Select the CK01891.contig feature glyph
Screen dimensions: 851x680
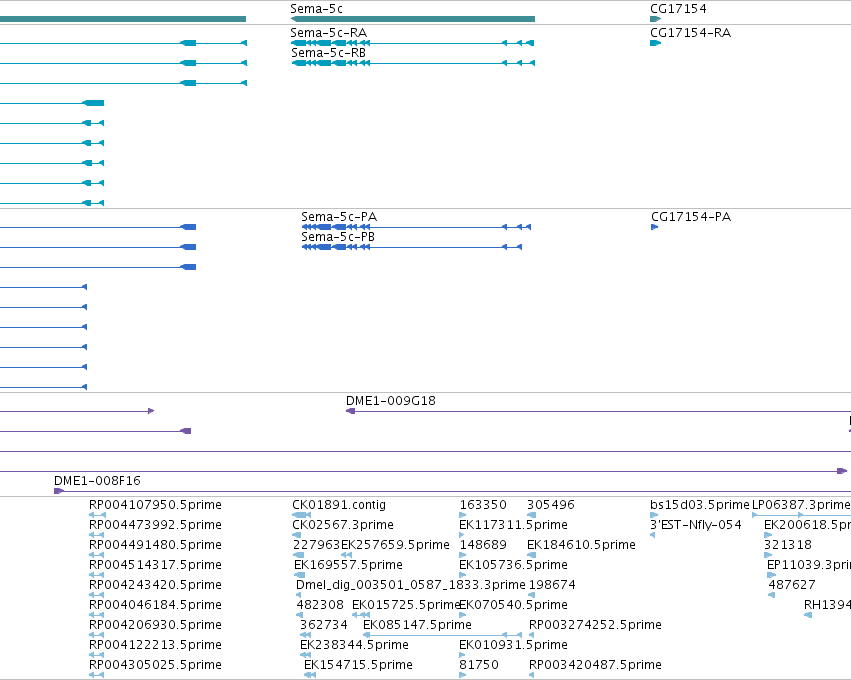click(x=301, y=515)
